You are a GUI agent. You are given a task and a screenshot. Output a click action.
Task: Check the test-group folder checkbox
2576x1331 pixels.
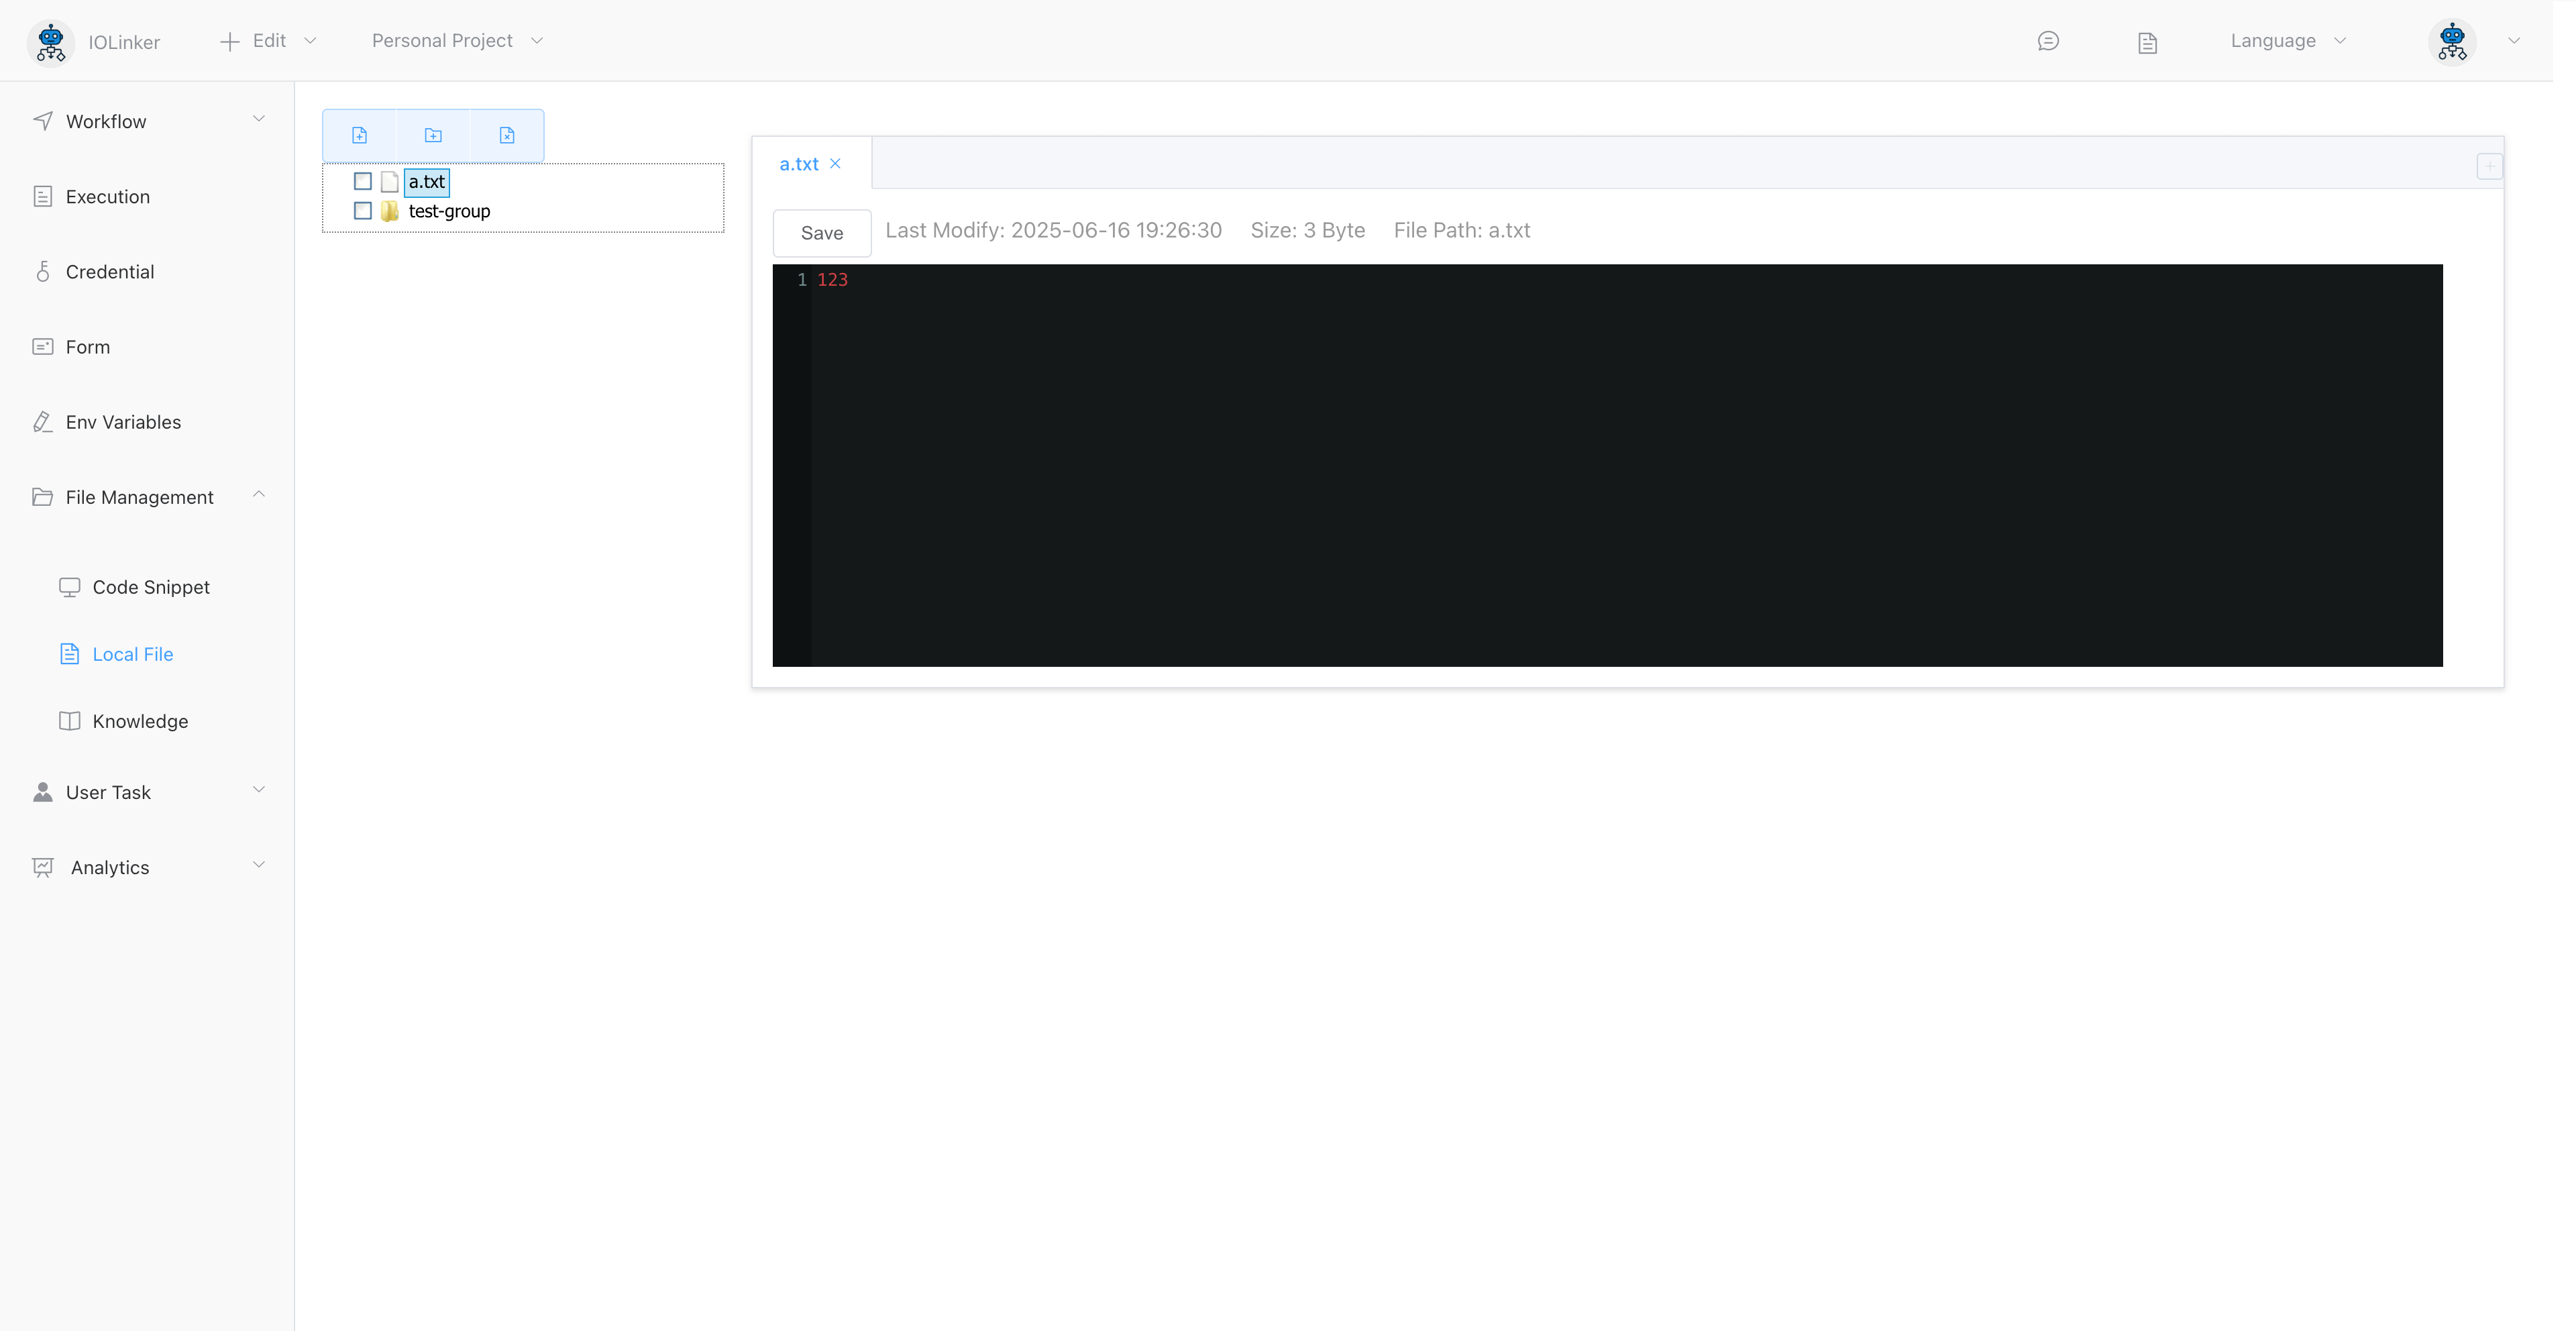pyautogui.click(x=363, y=211)
